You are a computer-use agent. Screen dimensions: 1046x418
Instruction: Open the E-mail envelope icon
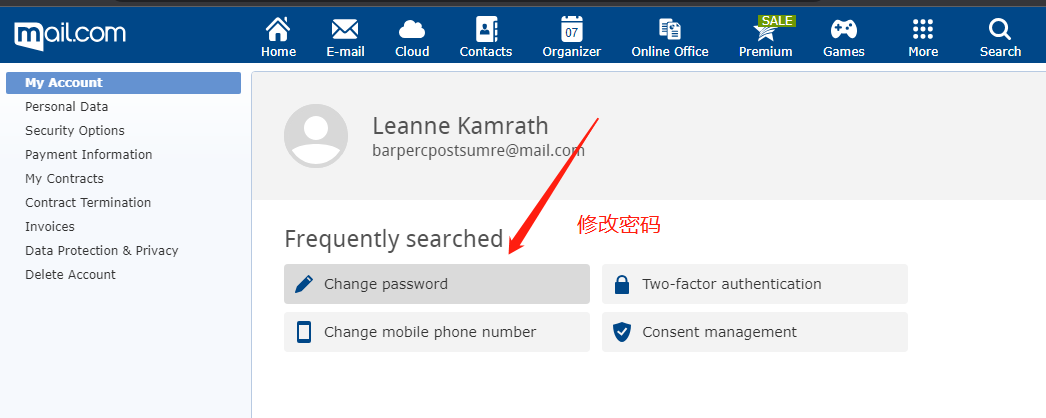tap(345, 30)
